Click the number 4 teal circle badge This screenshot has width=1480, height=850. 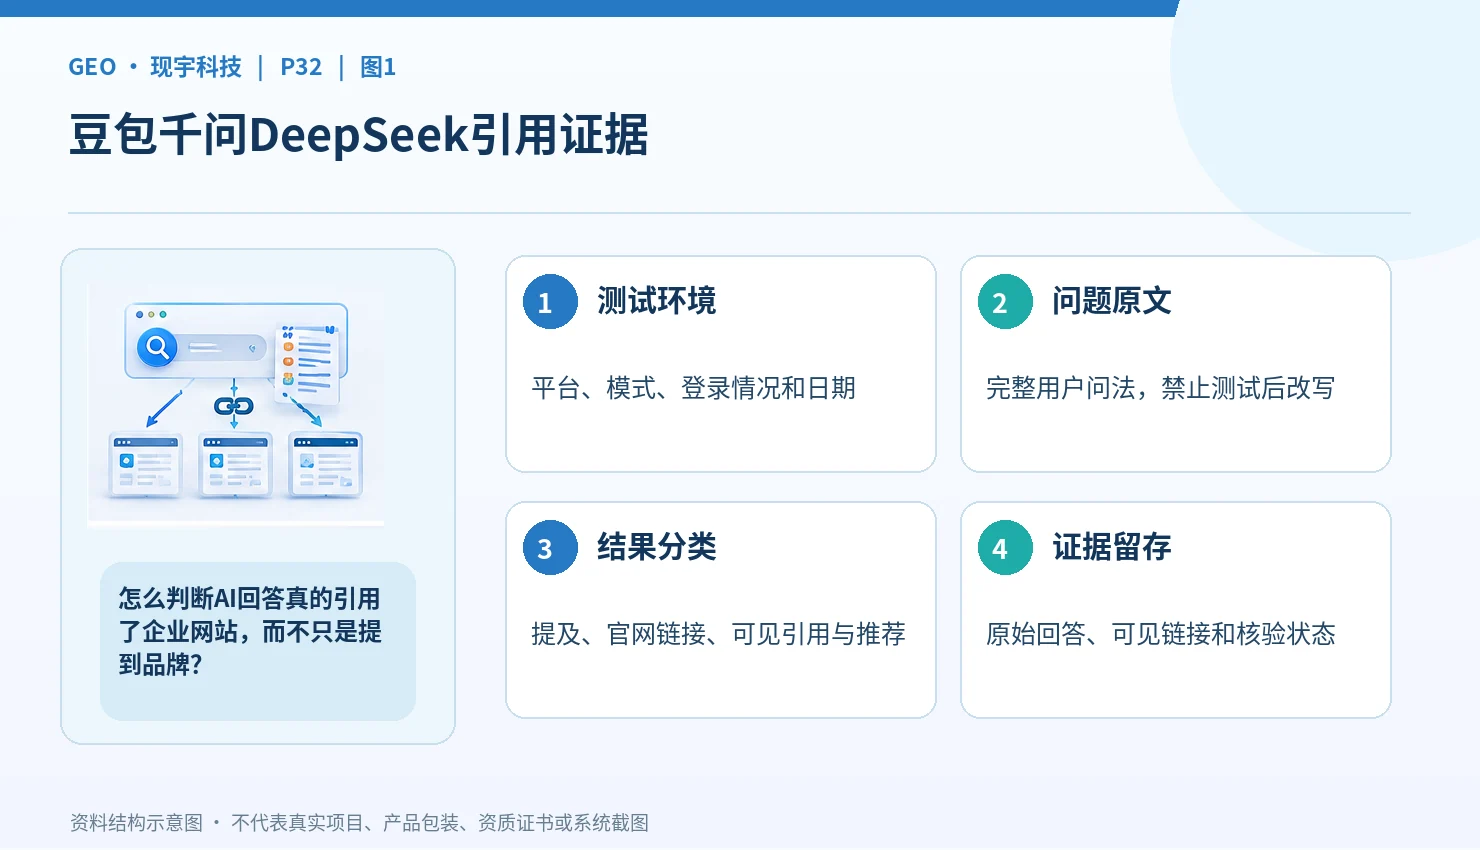click(x=1005, y=548)
